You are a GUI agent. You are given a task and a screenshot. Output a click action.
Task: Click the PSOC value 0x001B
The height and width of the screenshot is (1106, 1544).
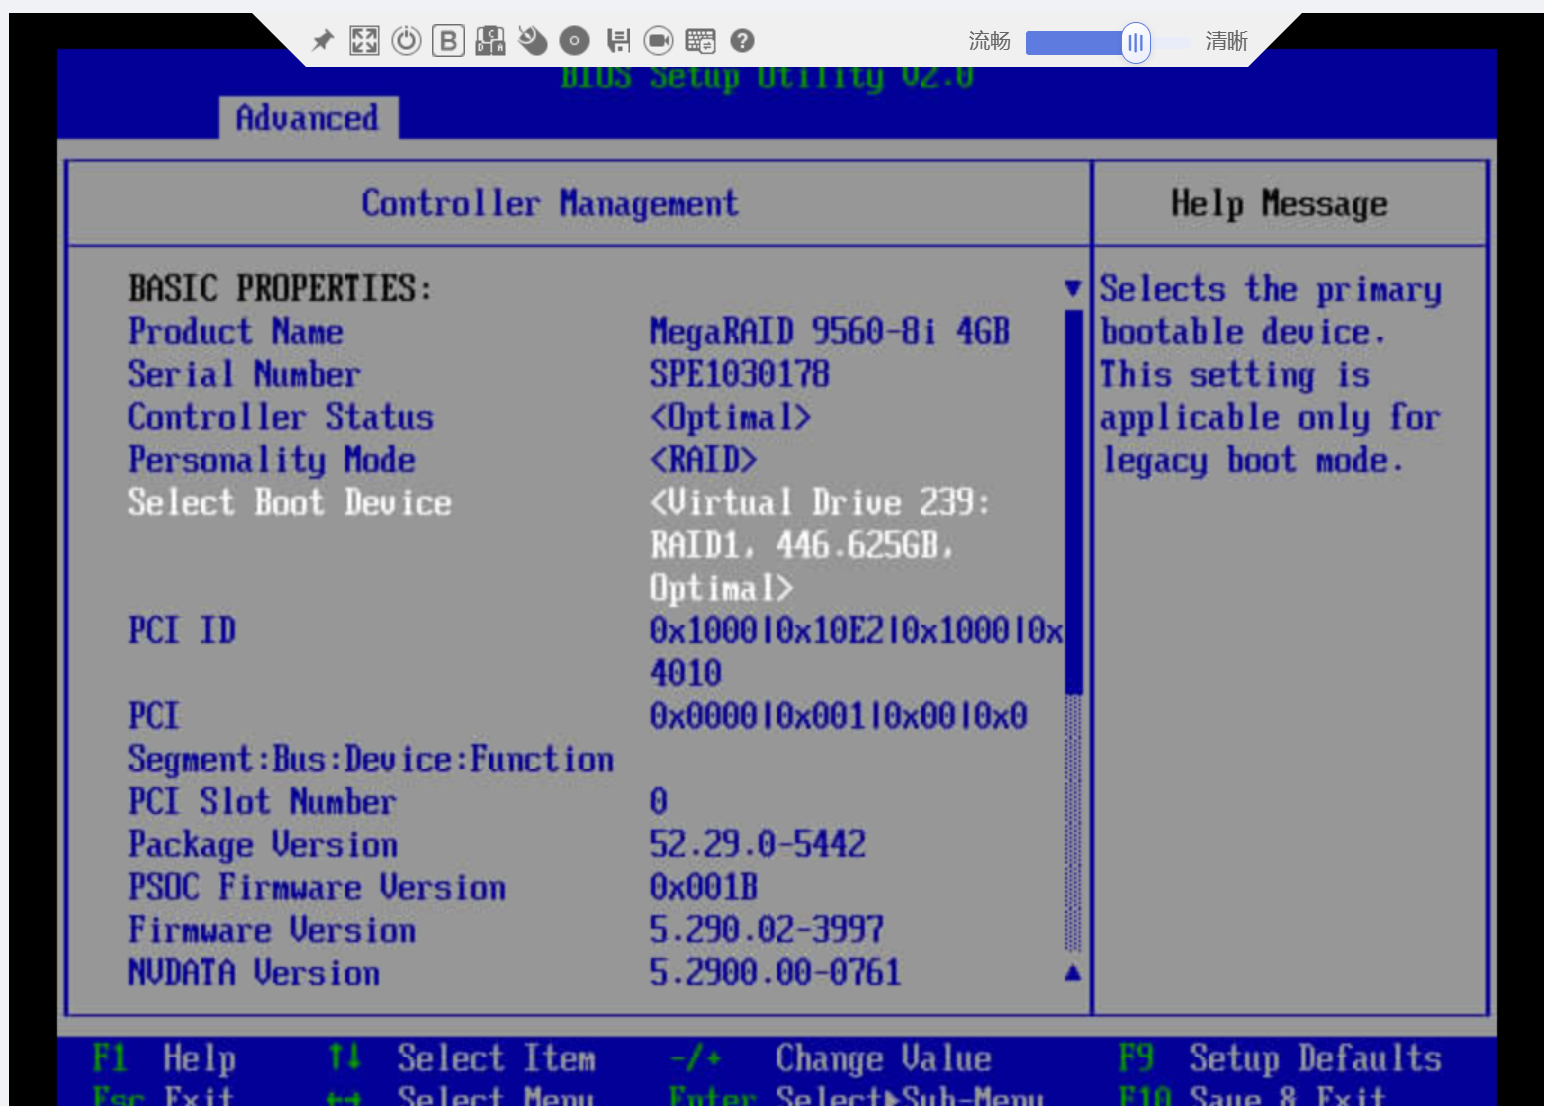point(704,888)
